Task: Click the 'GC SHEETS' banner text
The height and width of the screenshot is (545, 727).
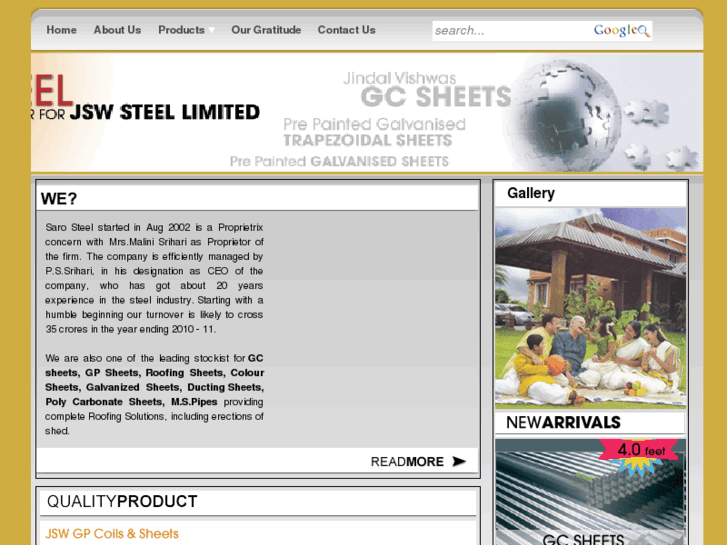Action: point(436,96)
